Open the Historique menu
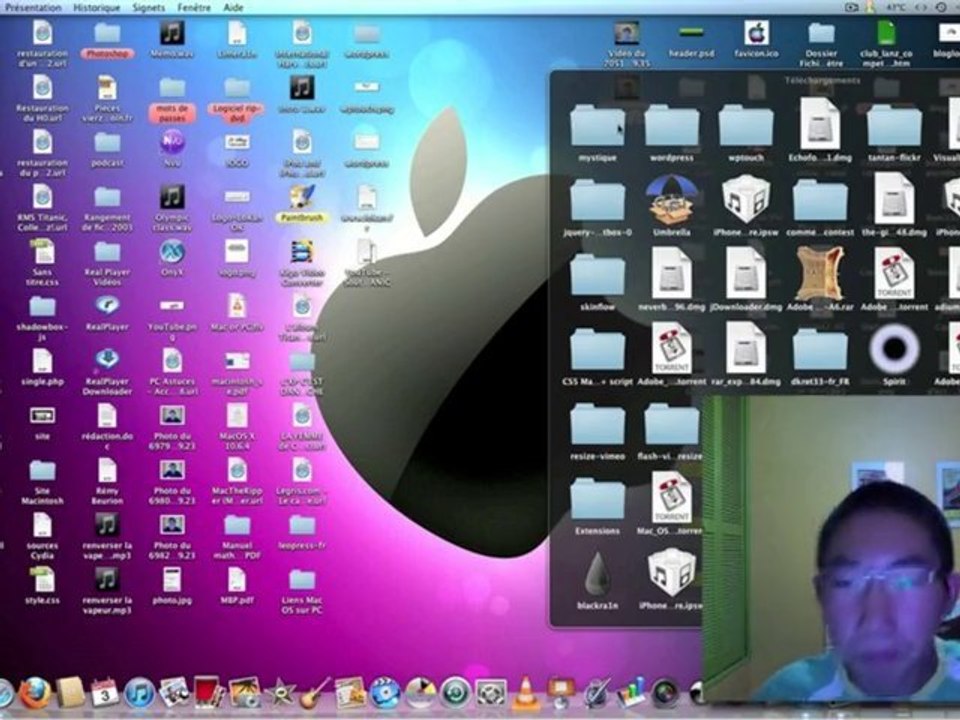The height and width of the screenshot is (720, 960). (97, 7)
